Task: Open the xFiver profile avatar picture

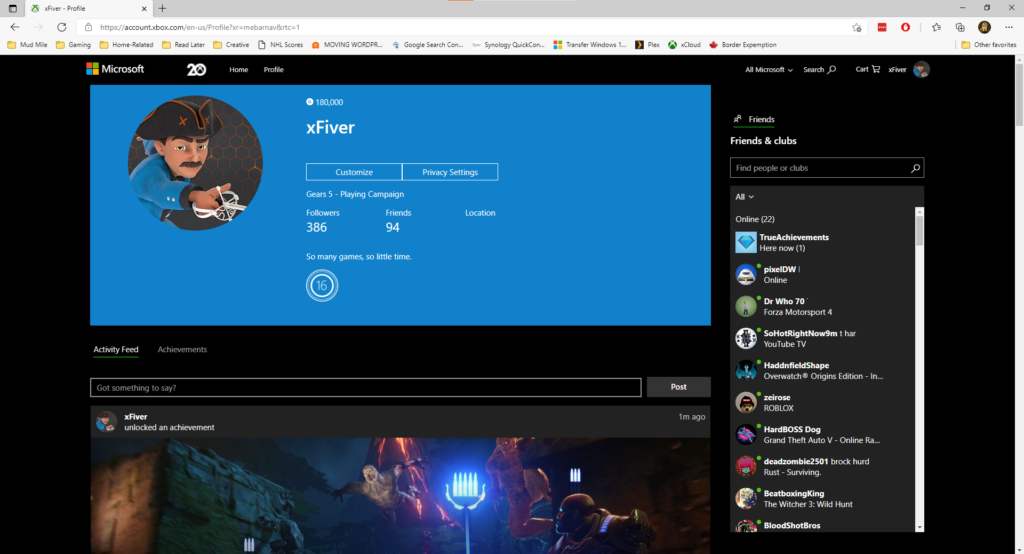Action: click(x=195, y=164)
